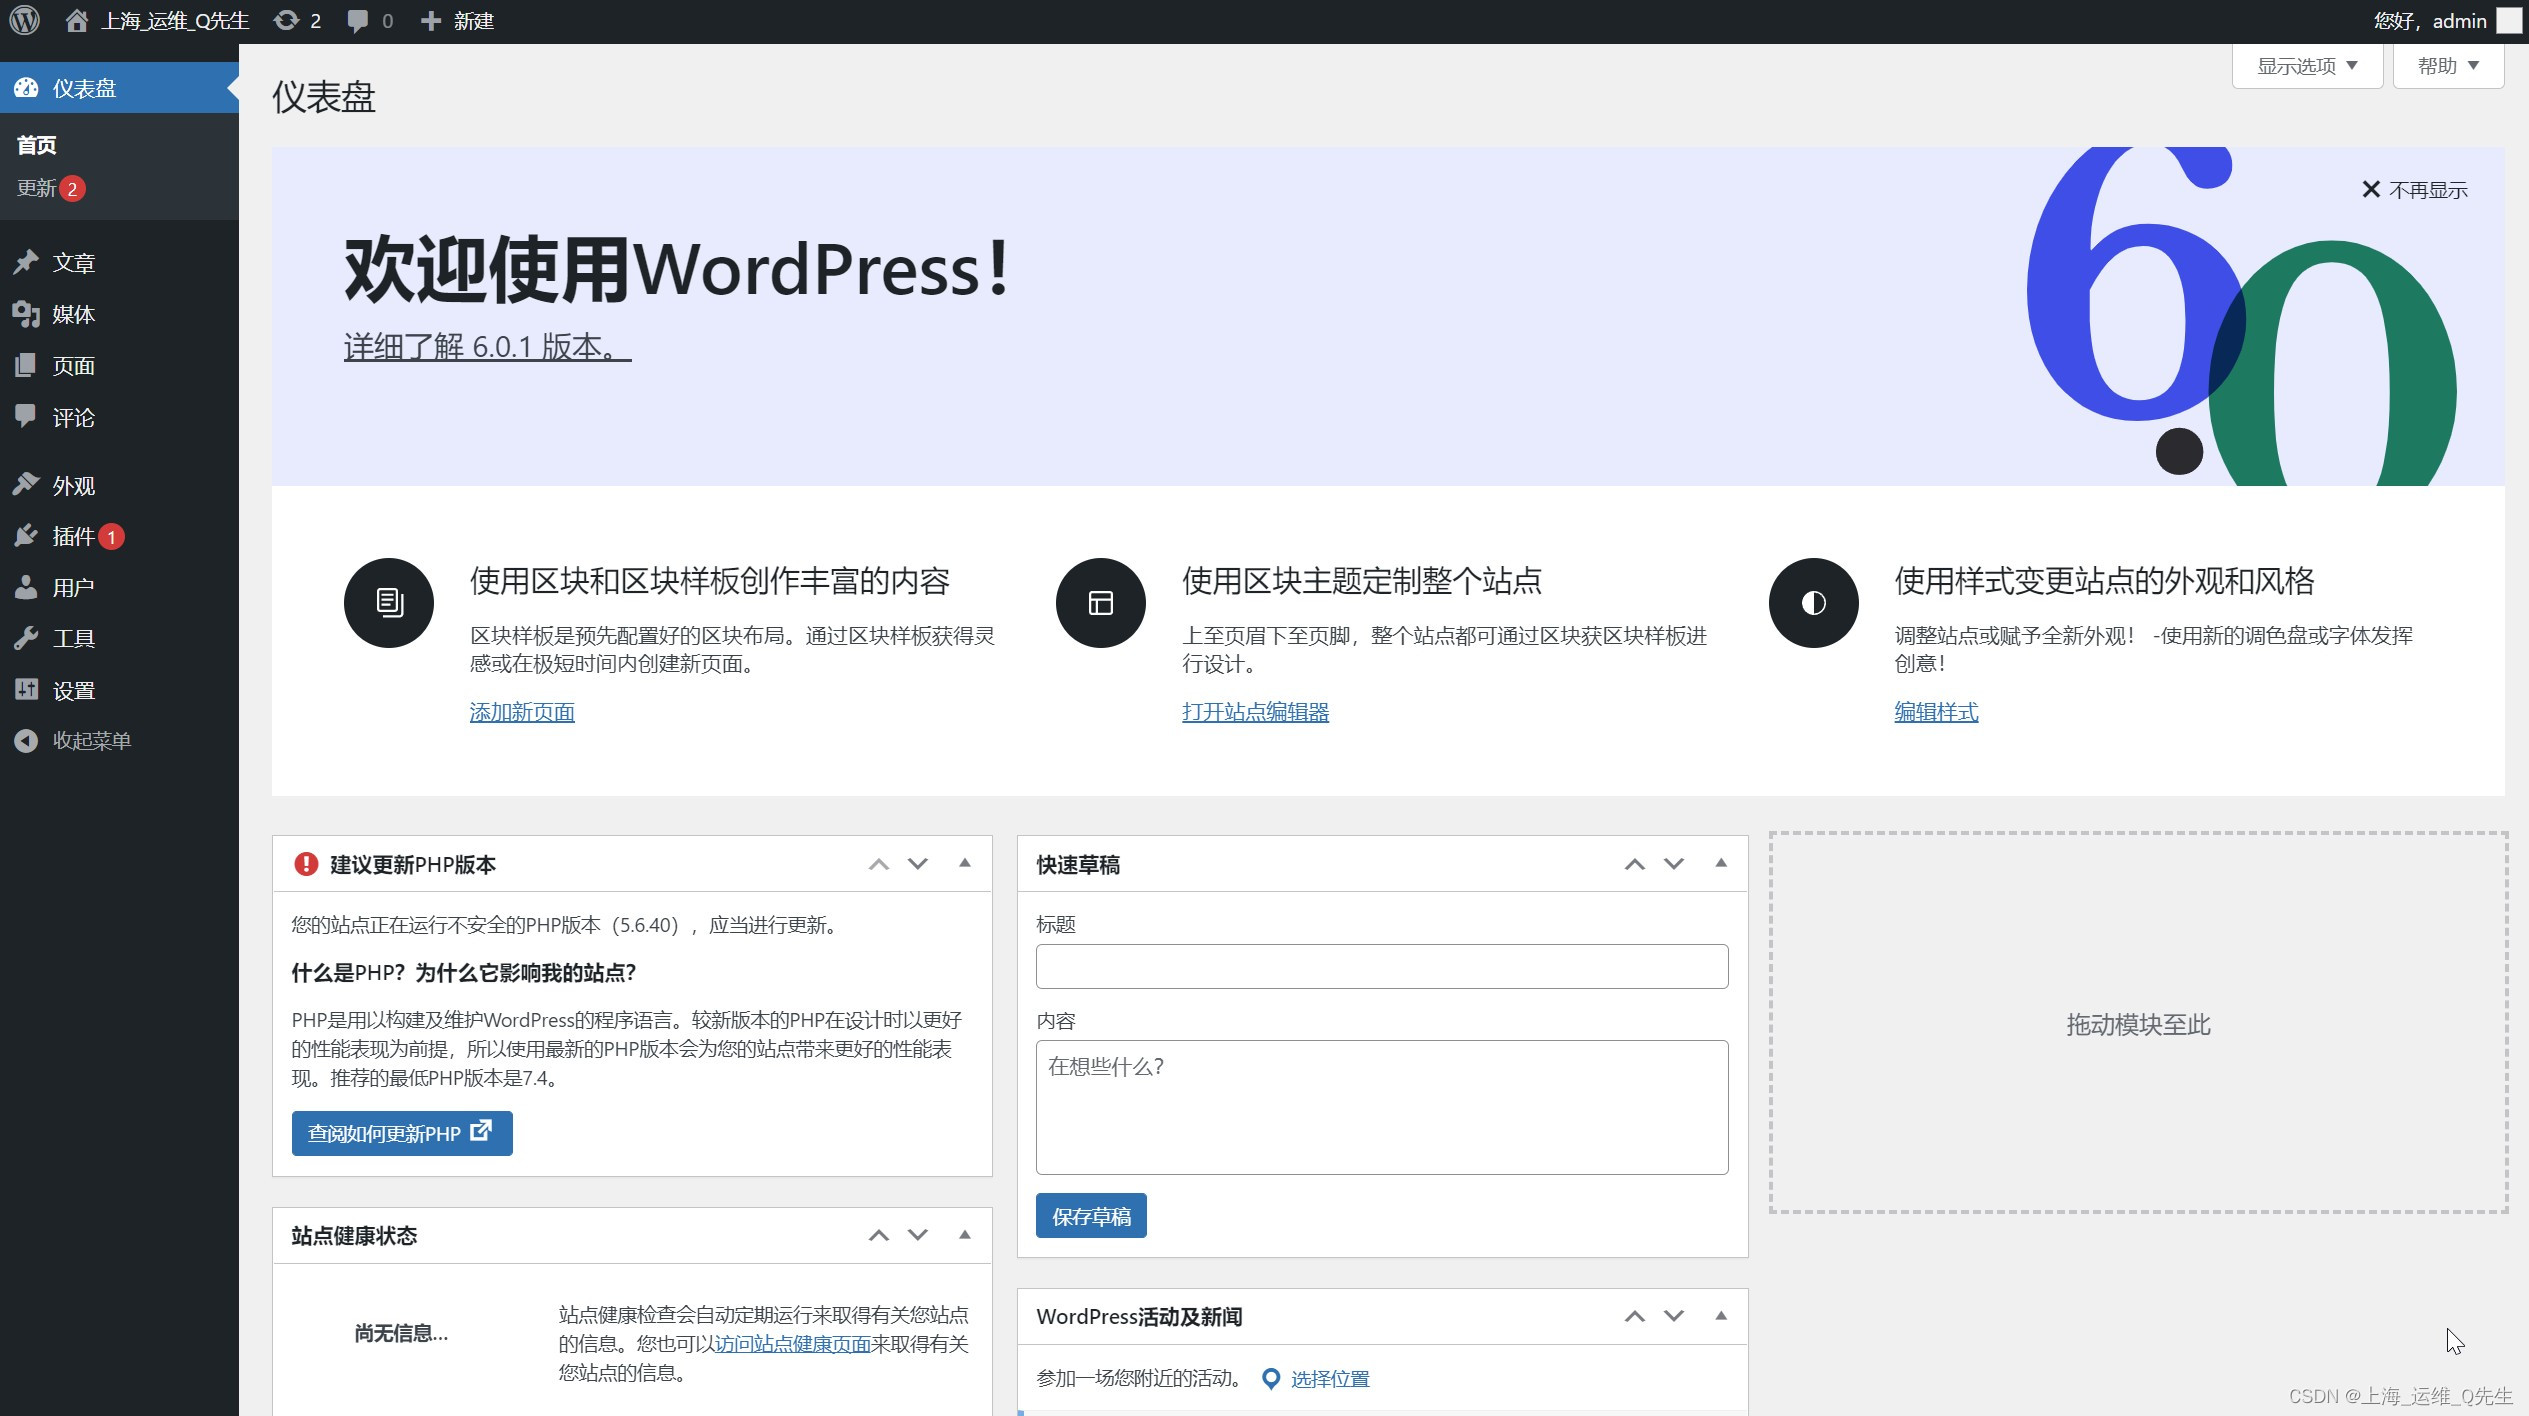
Task: Click the 工具 wrench icon
Action: (x=25, y=638)
